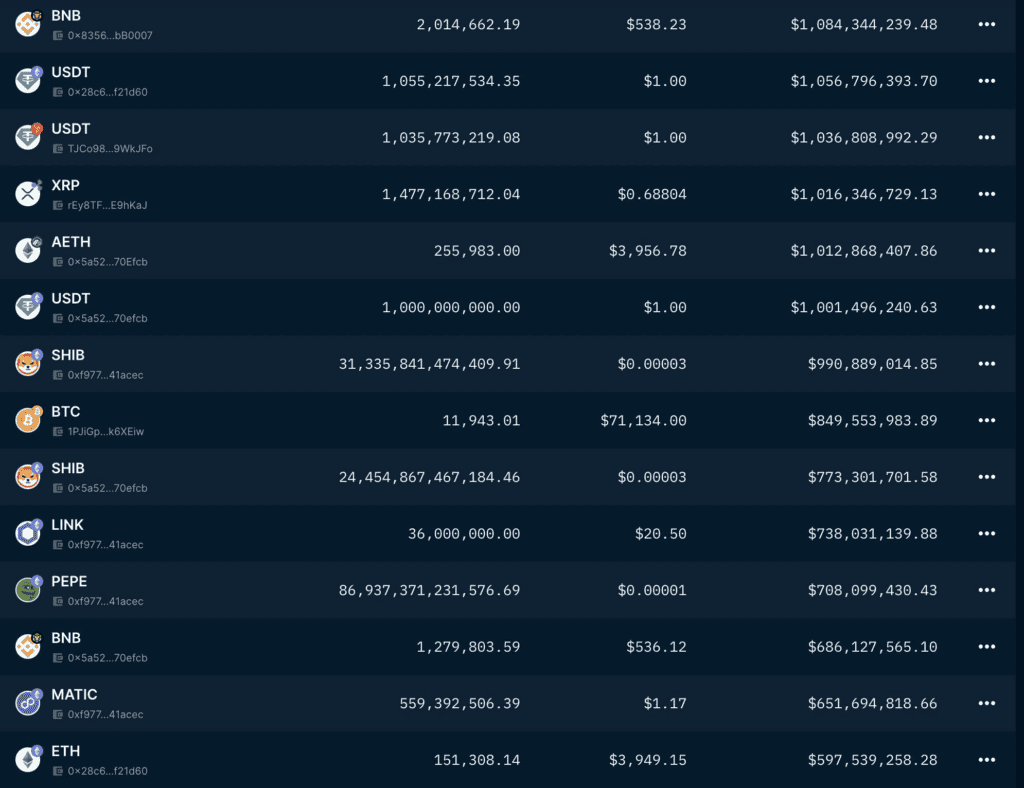The height and width of the screenshot is (788, 1024).
Task: Click the ETH token icon in last row
Action: (27, 760)
